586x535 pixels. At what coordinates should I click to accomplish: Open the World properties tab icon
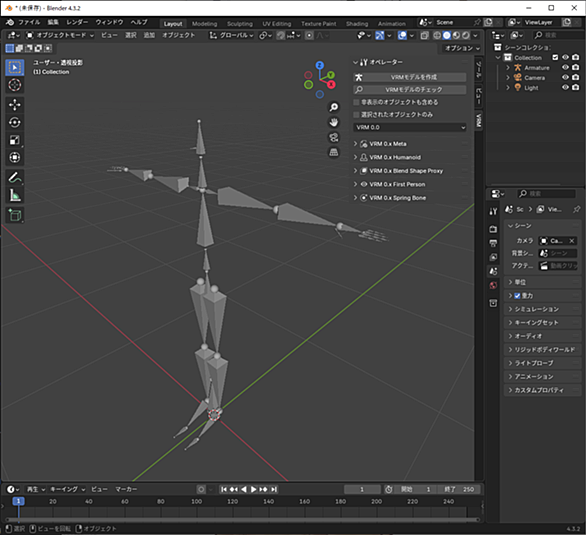coord(493,285)
